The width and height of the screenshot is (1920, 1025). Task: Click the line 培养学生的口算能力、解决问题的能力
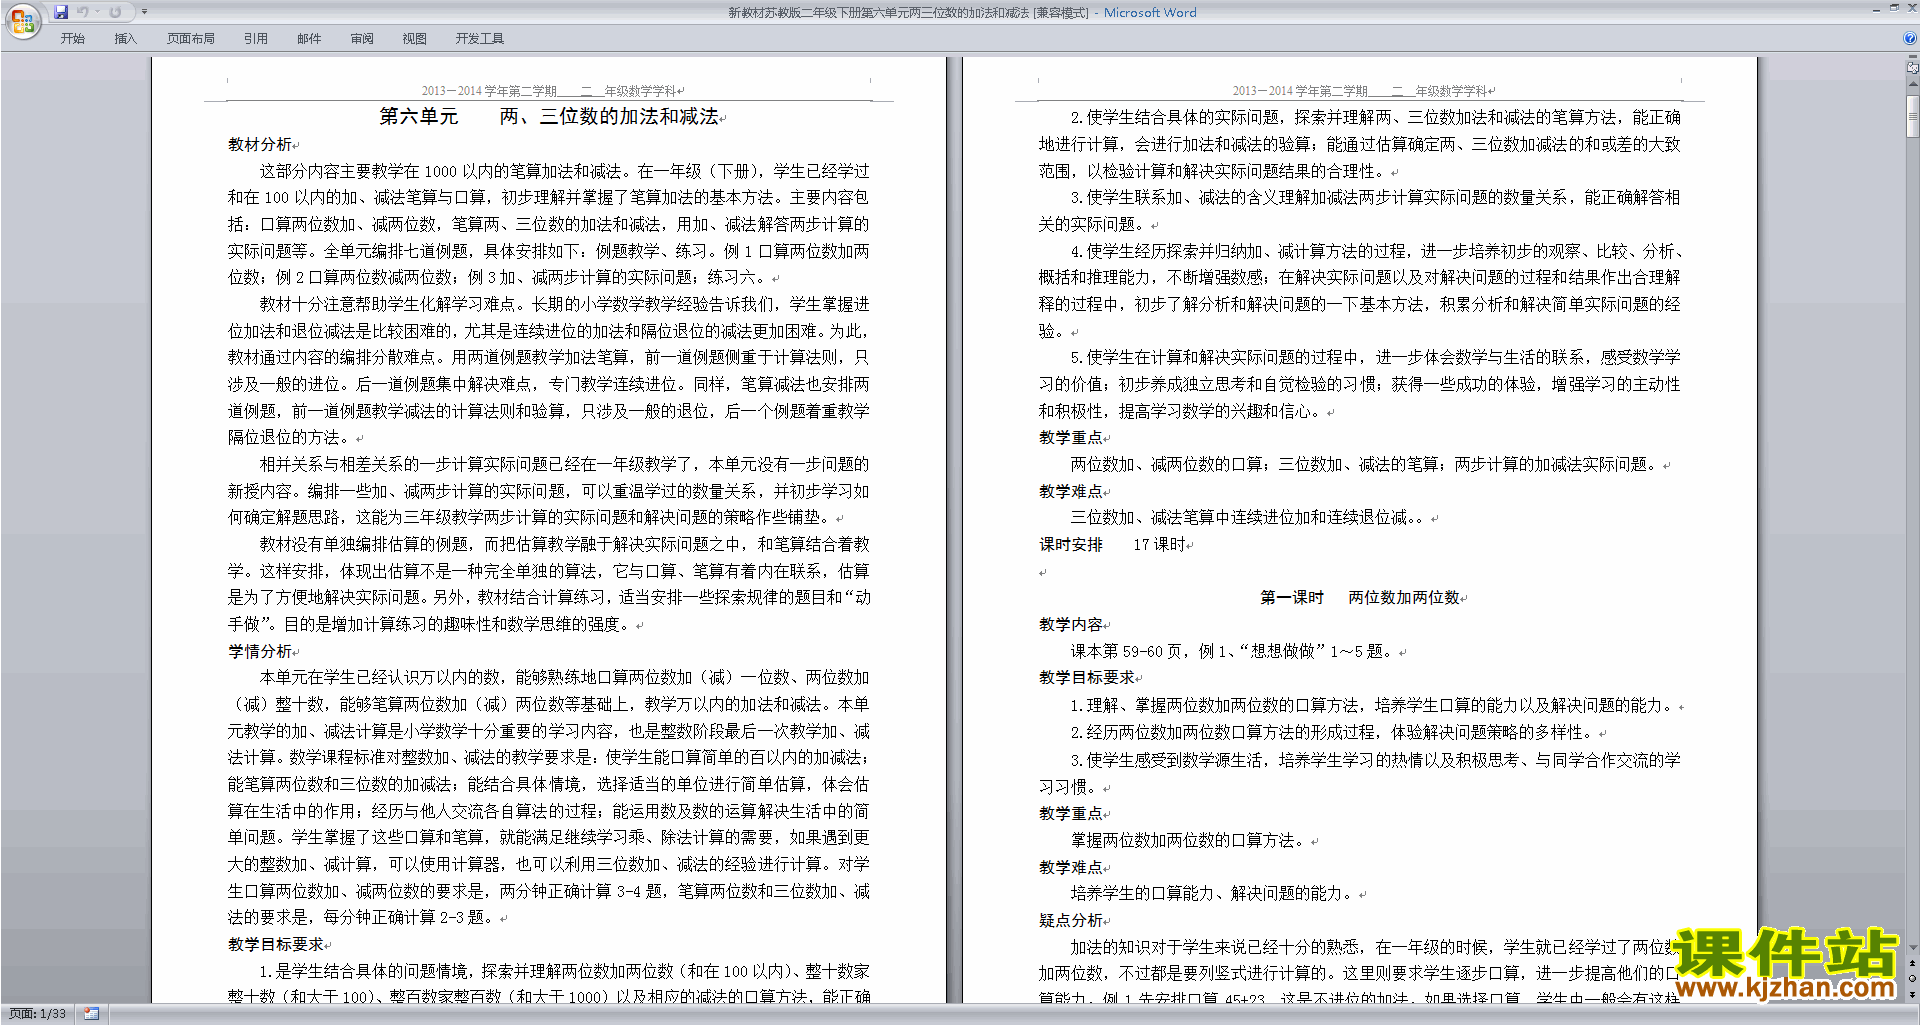click(1212, 894)
